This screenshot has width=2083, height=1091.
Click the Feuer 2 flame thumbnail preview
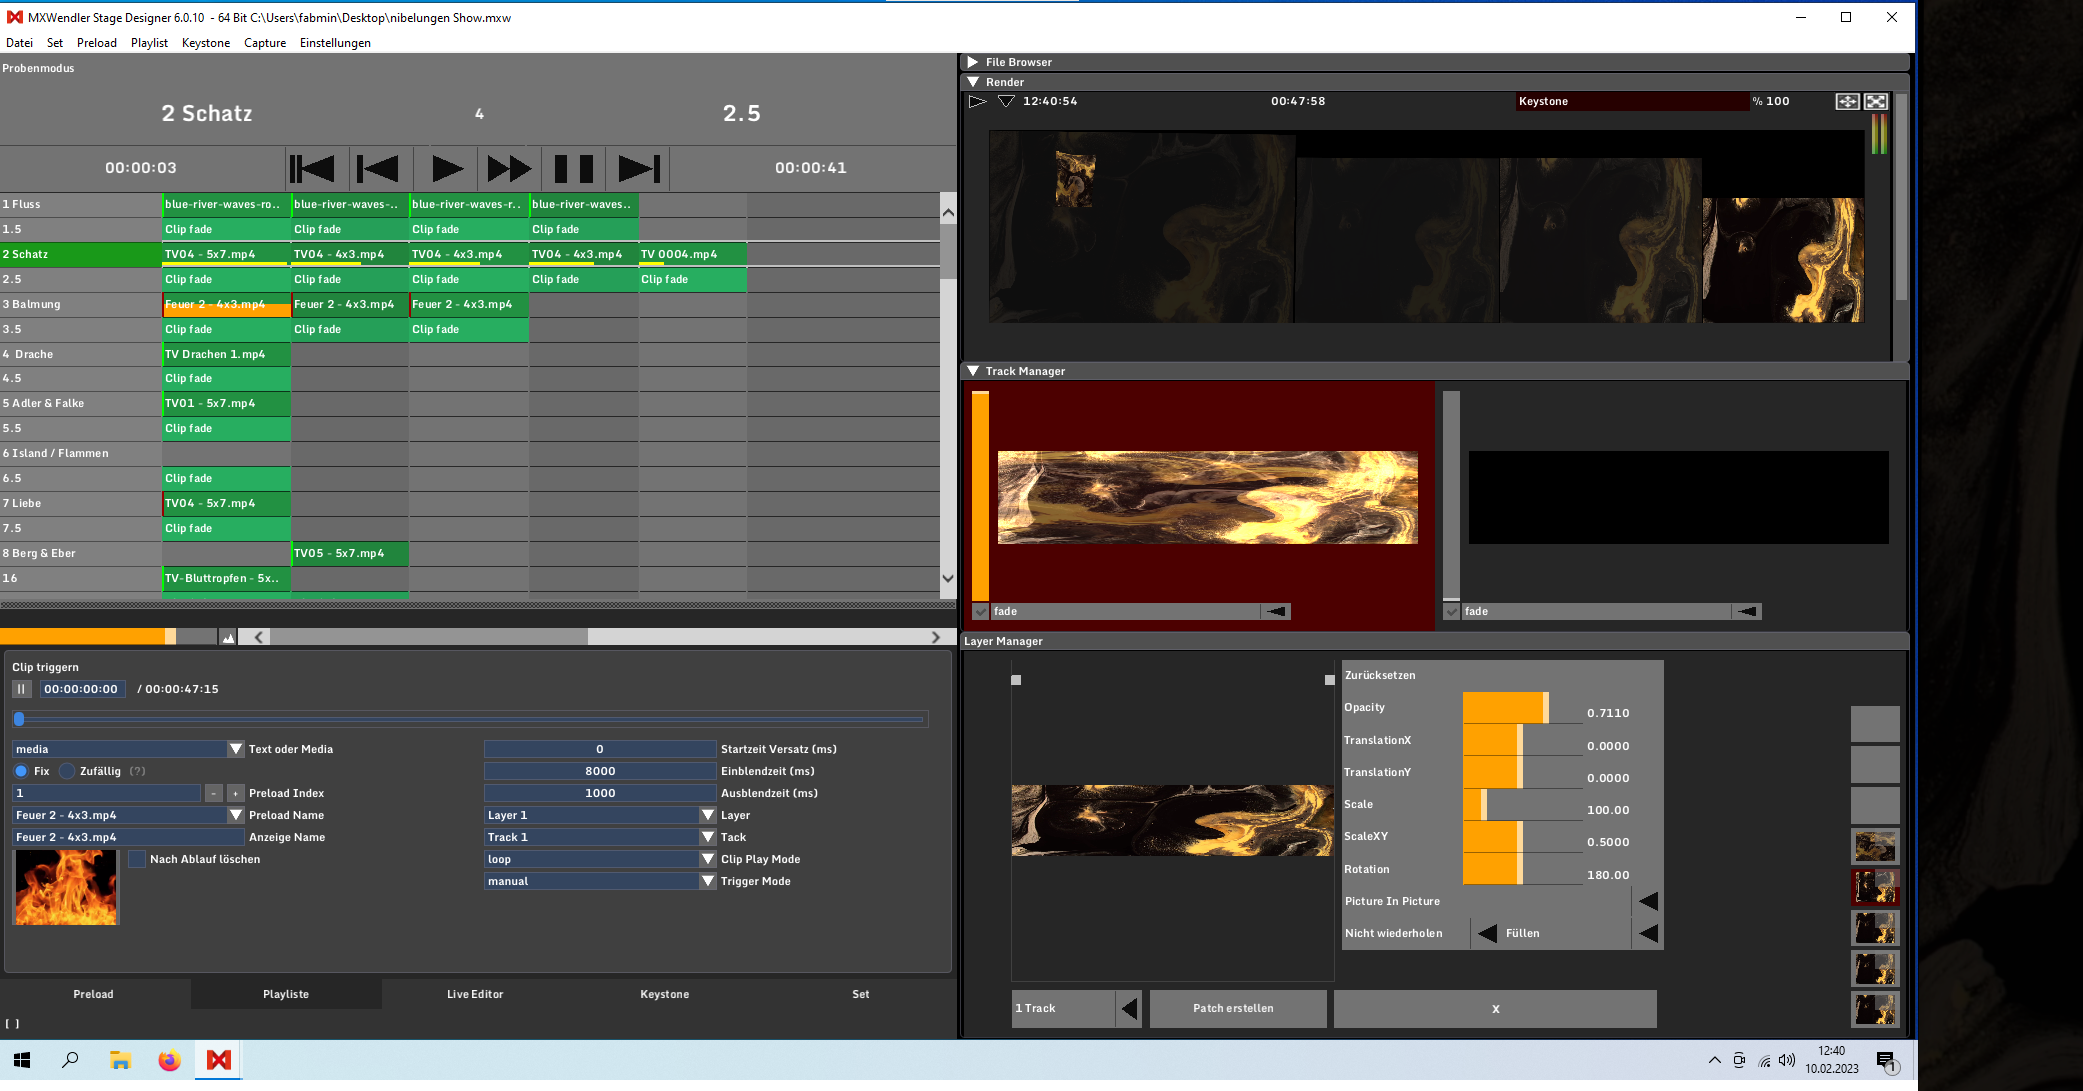65,887
